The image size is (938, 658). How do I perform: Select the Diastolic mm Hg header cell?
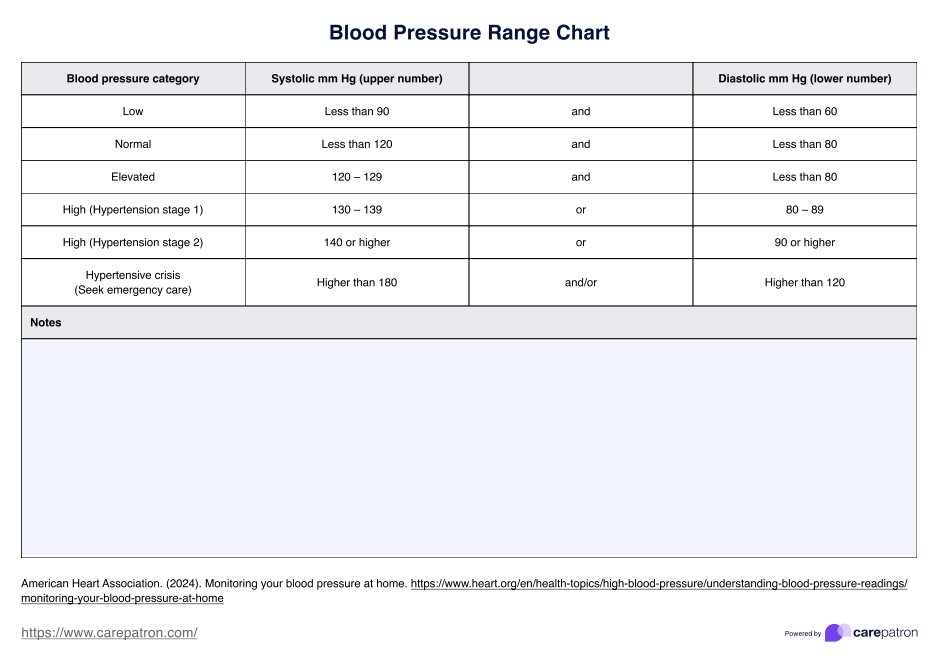click(804, 79)
